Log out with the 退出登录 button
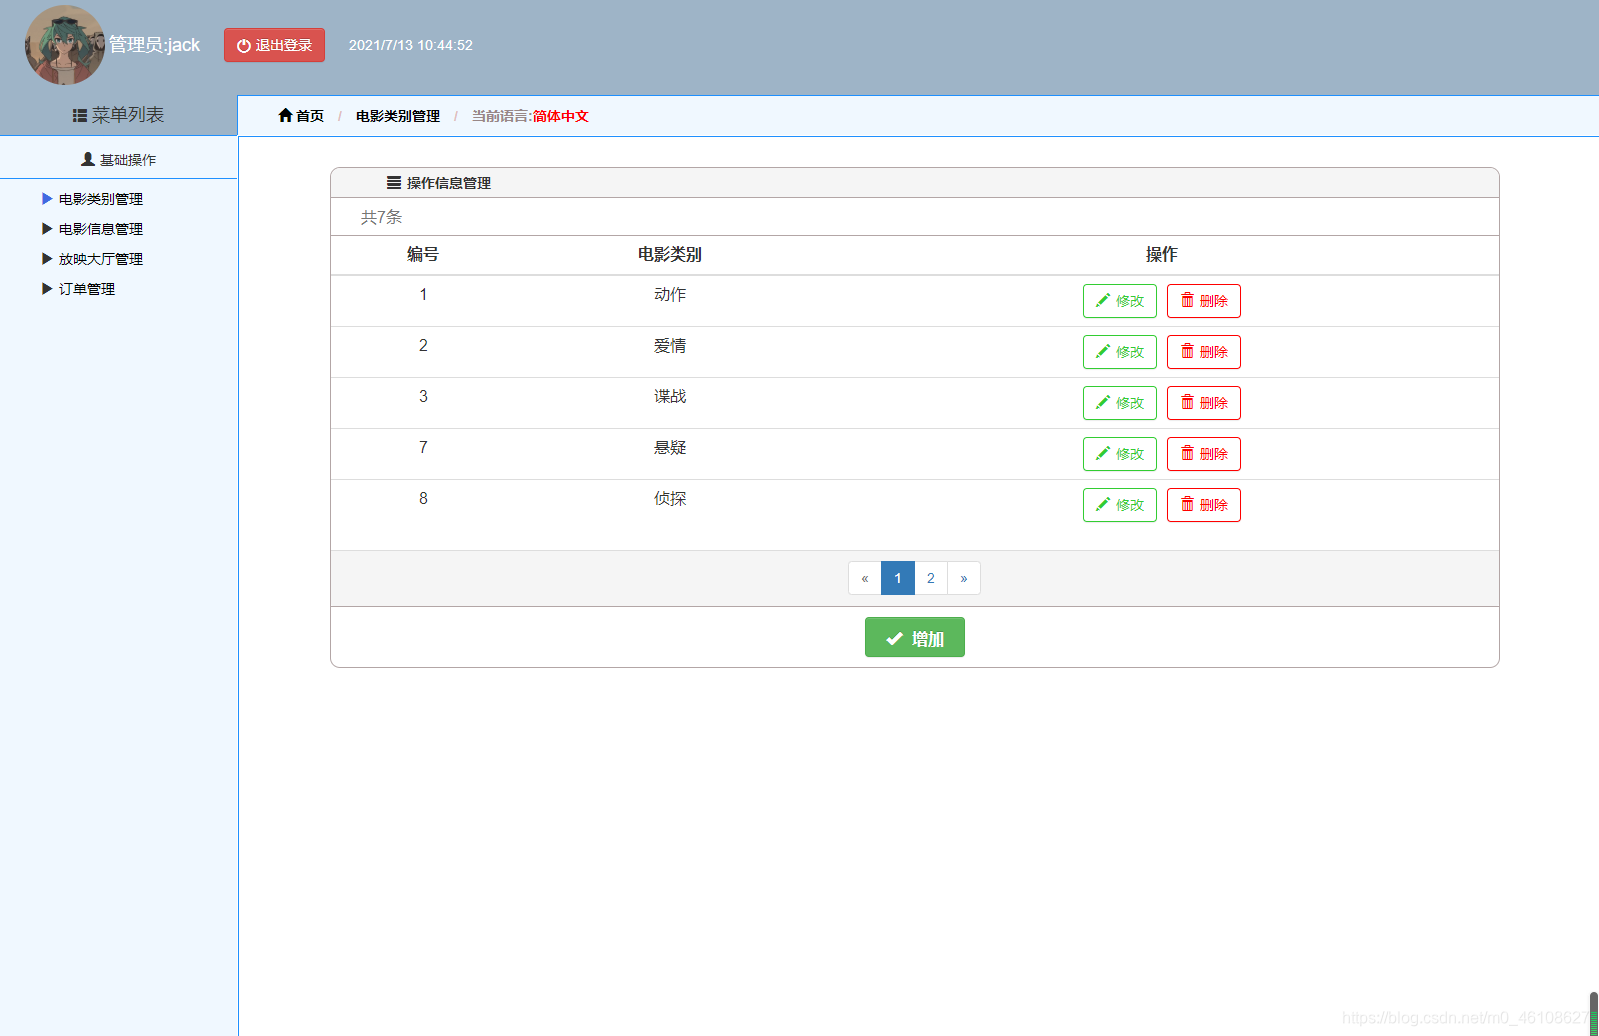 [274, 45]
